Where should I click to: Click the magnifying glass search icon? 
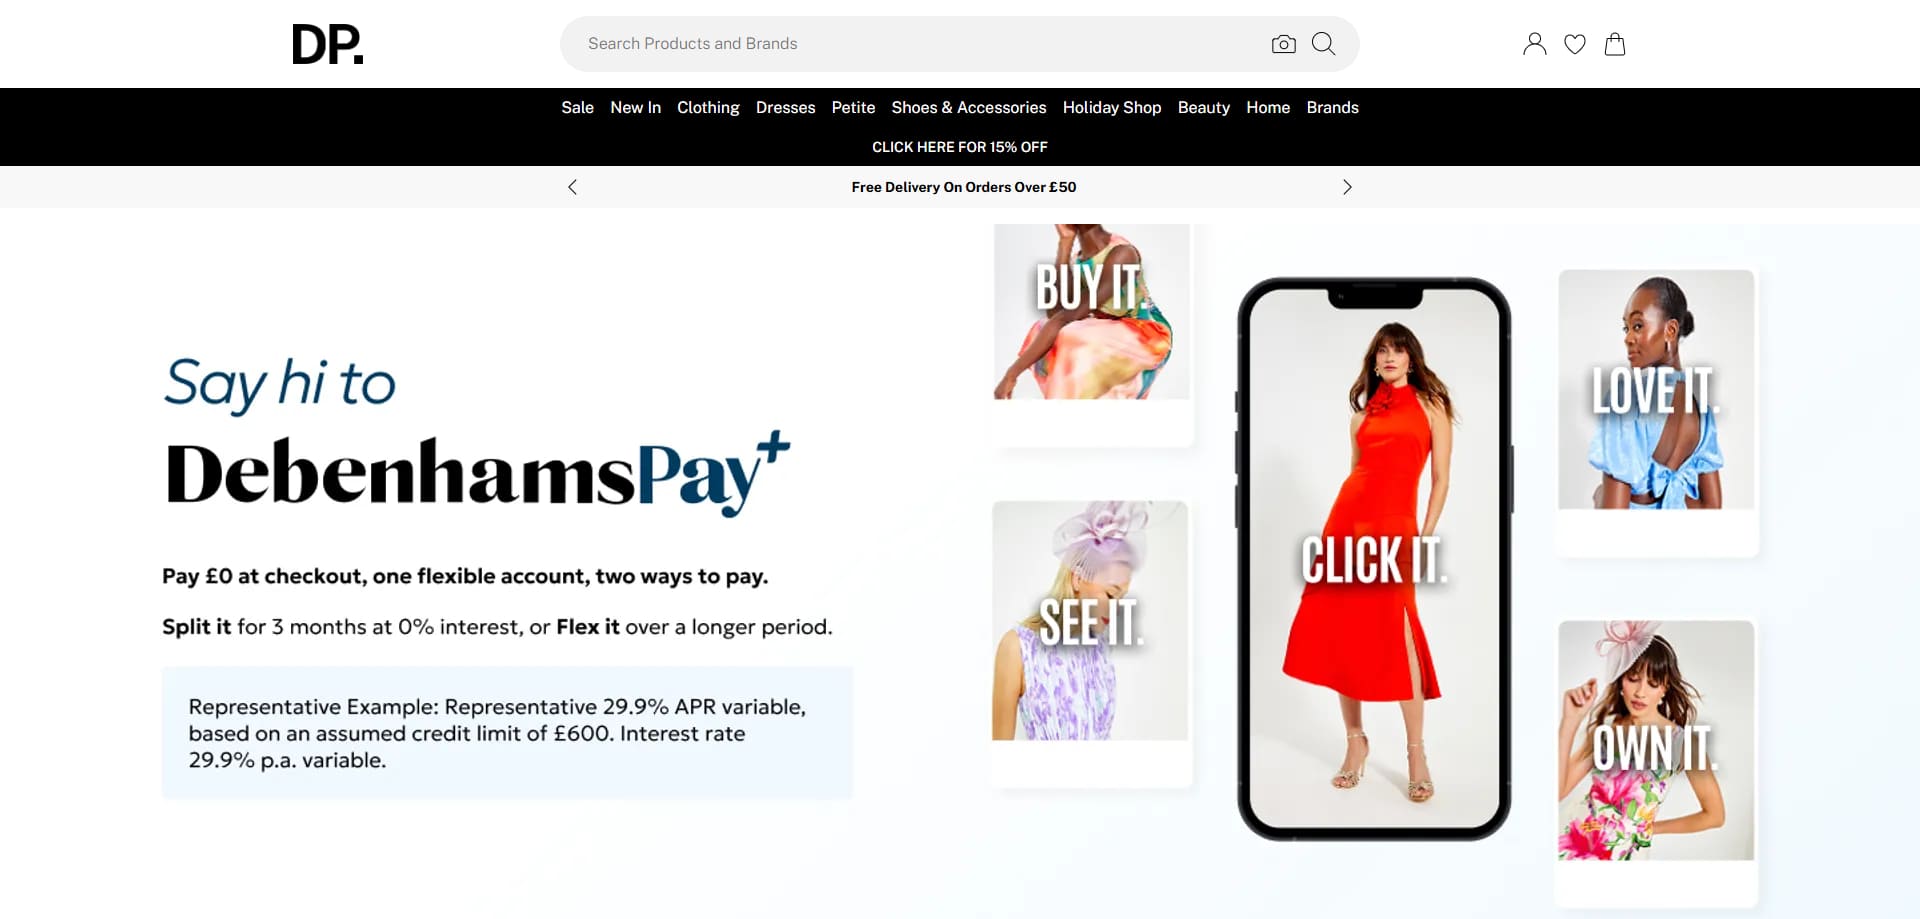coord(1323,44)
